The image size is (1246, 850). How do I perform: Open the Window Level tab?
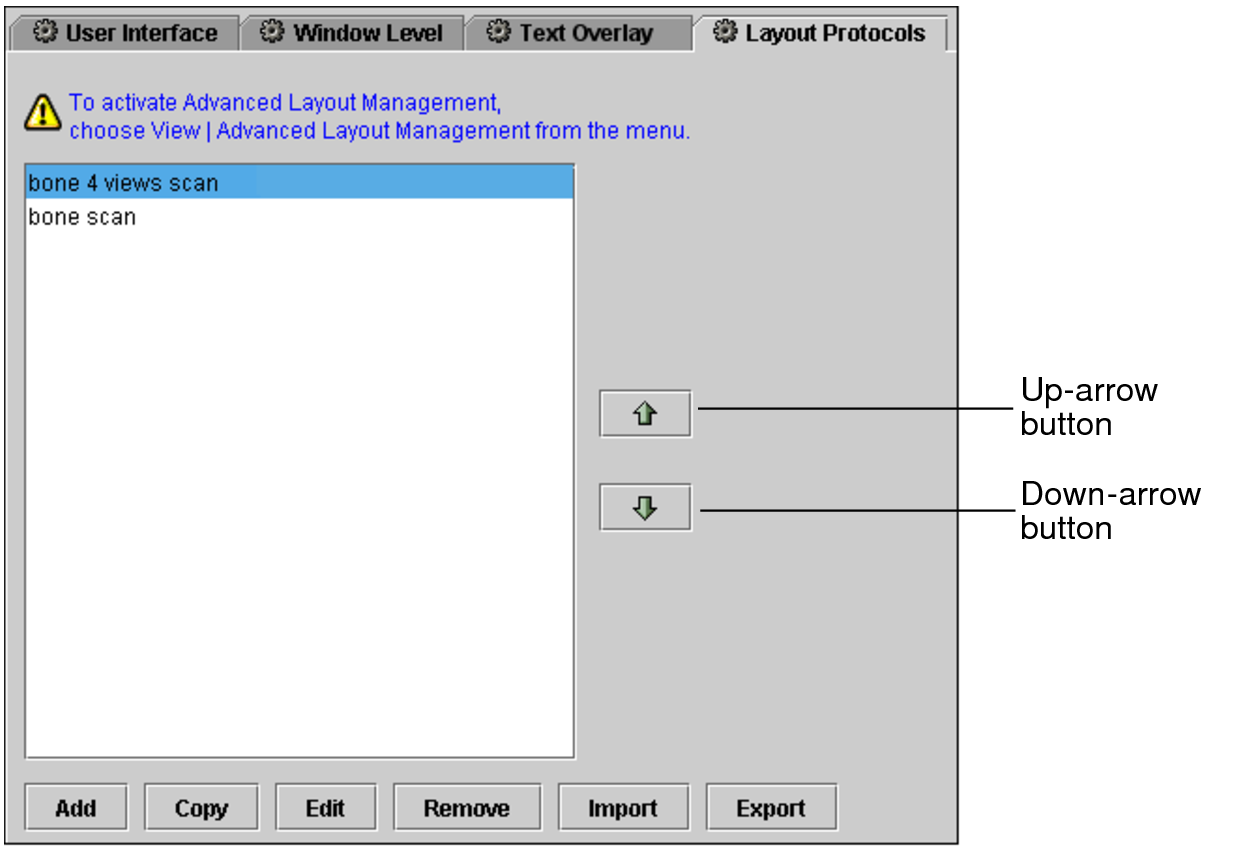tap(367, 33)
